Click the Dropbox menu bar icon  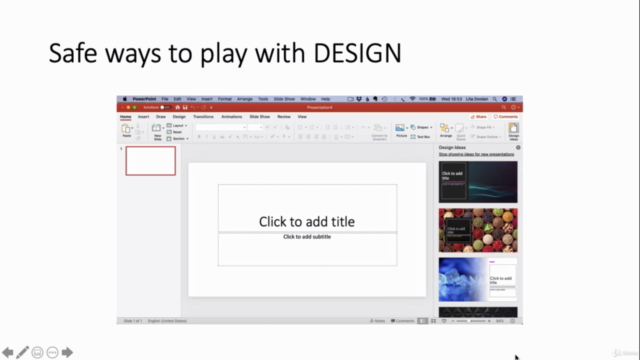[x=359, y=99]
